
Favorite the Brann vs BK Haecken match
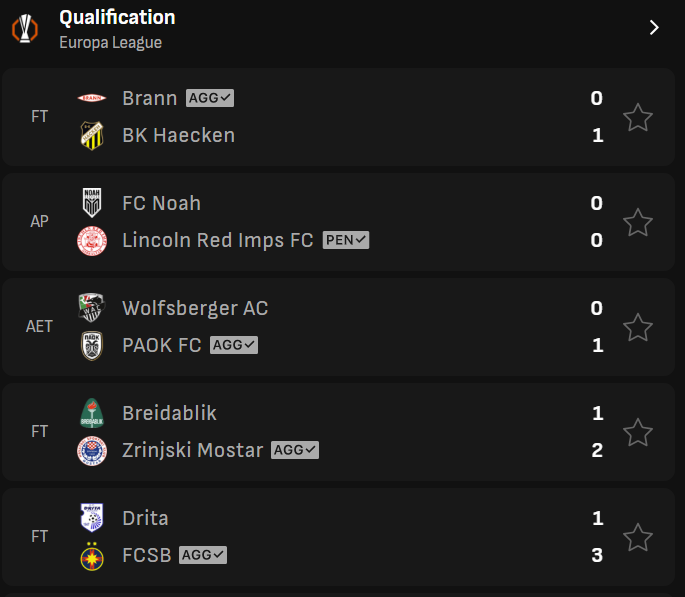tap(638, 117)
